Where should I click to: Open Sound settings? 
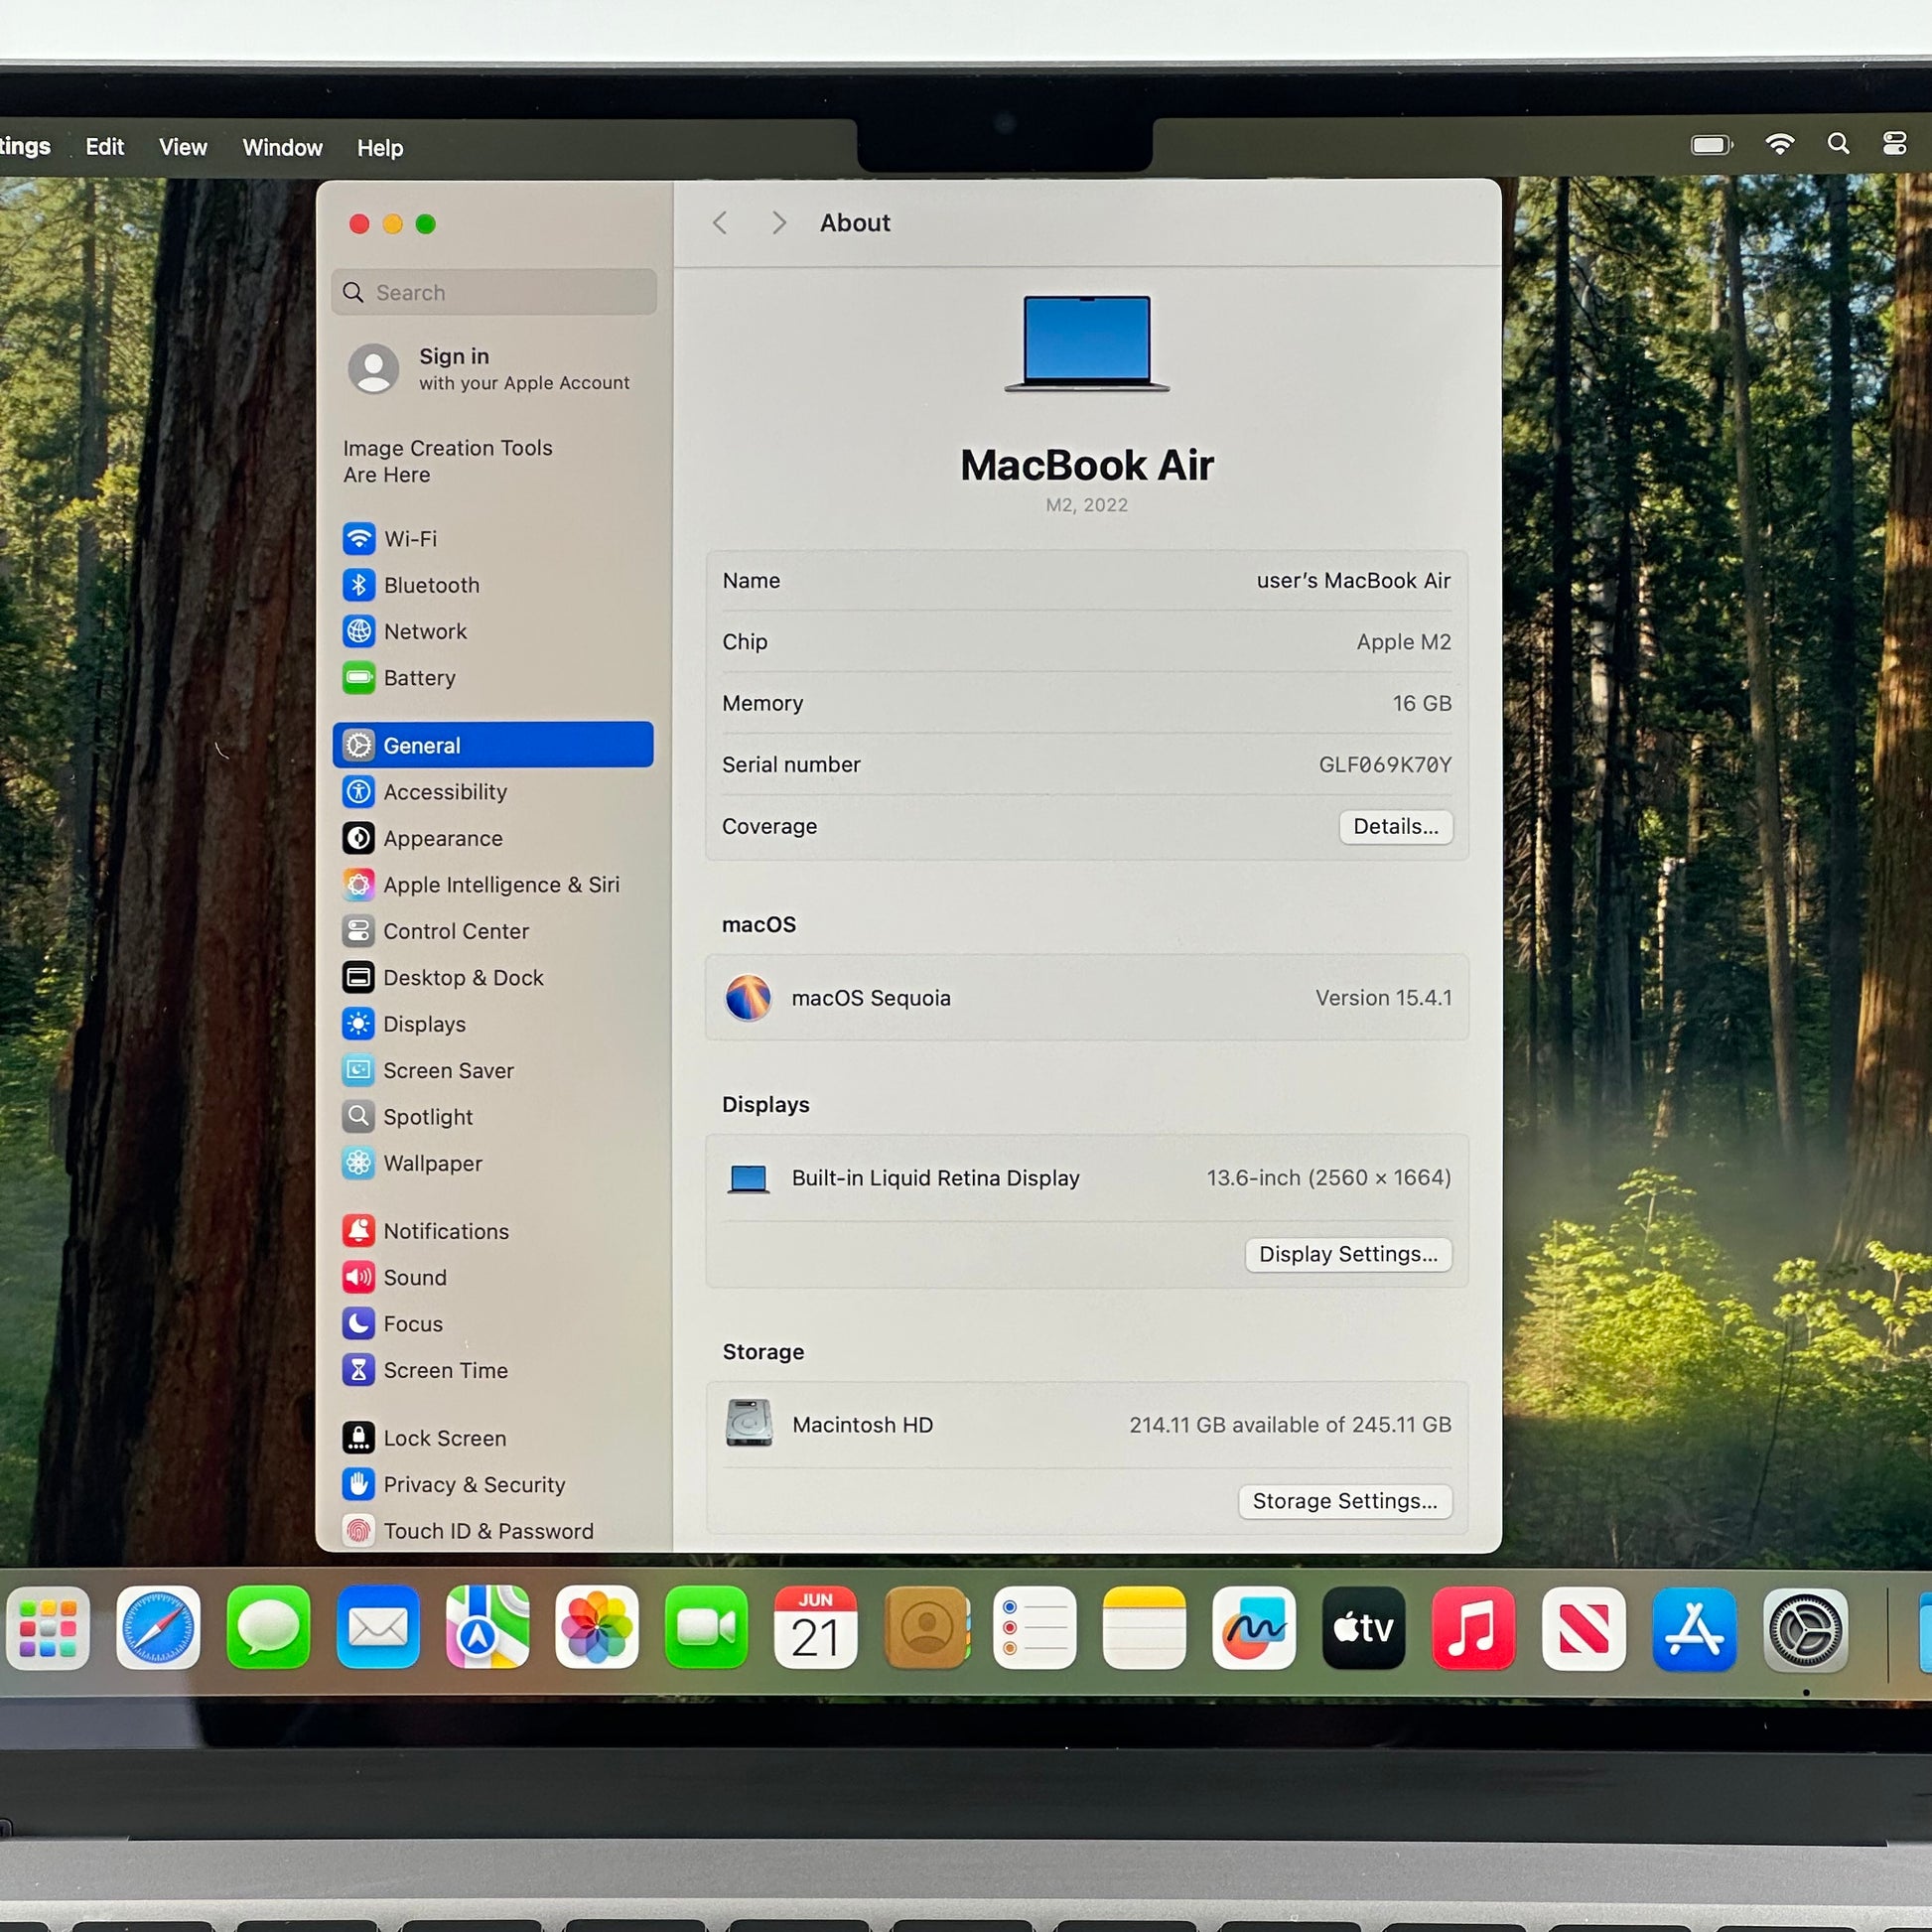coord(494,1278)
